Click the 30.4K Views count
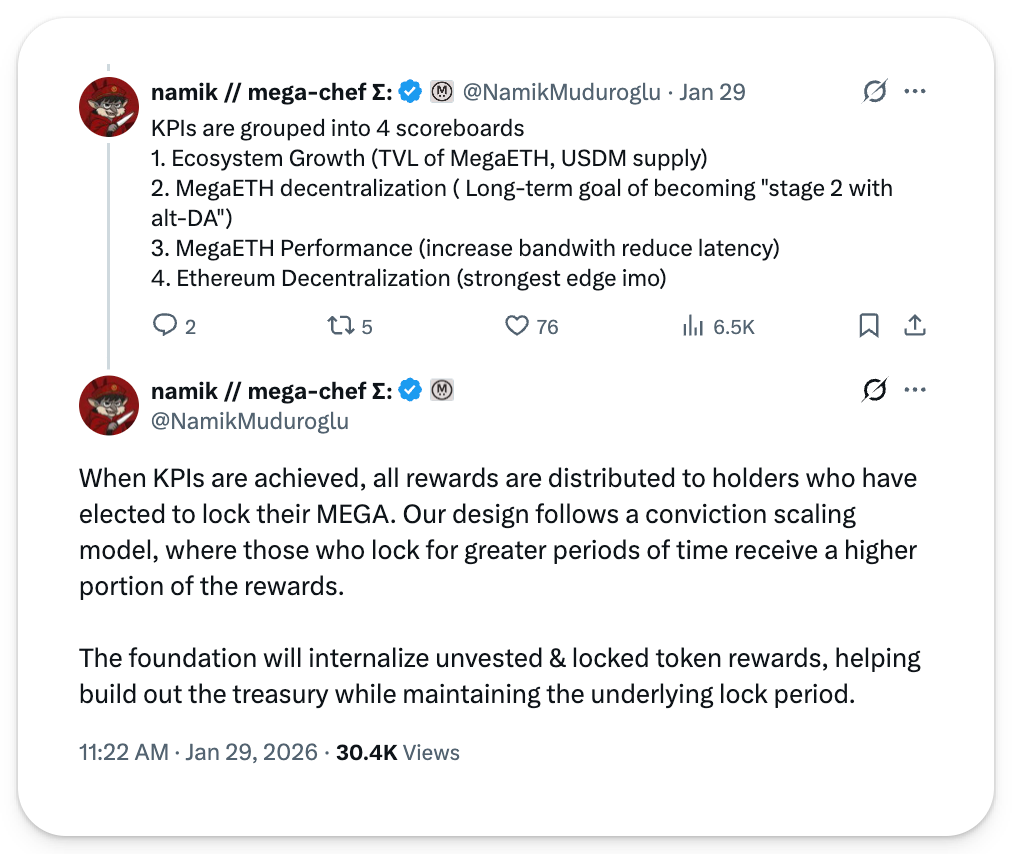Image resolution: width=1012 pixels, height=854 pixels. [398, 753]
